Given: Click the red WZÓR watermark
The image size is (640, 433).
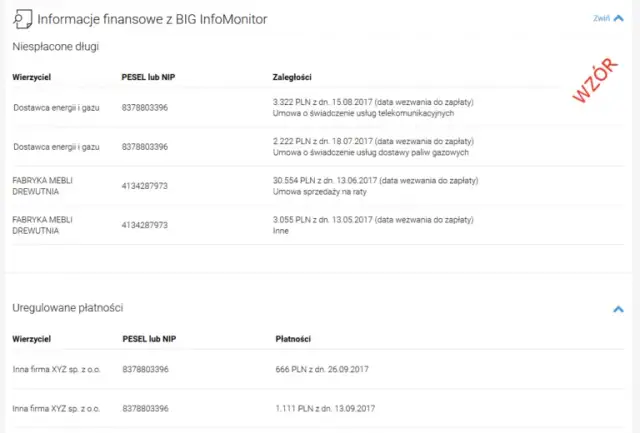Looking at the screenshot, I should [x=593, y=84].
